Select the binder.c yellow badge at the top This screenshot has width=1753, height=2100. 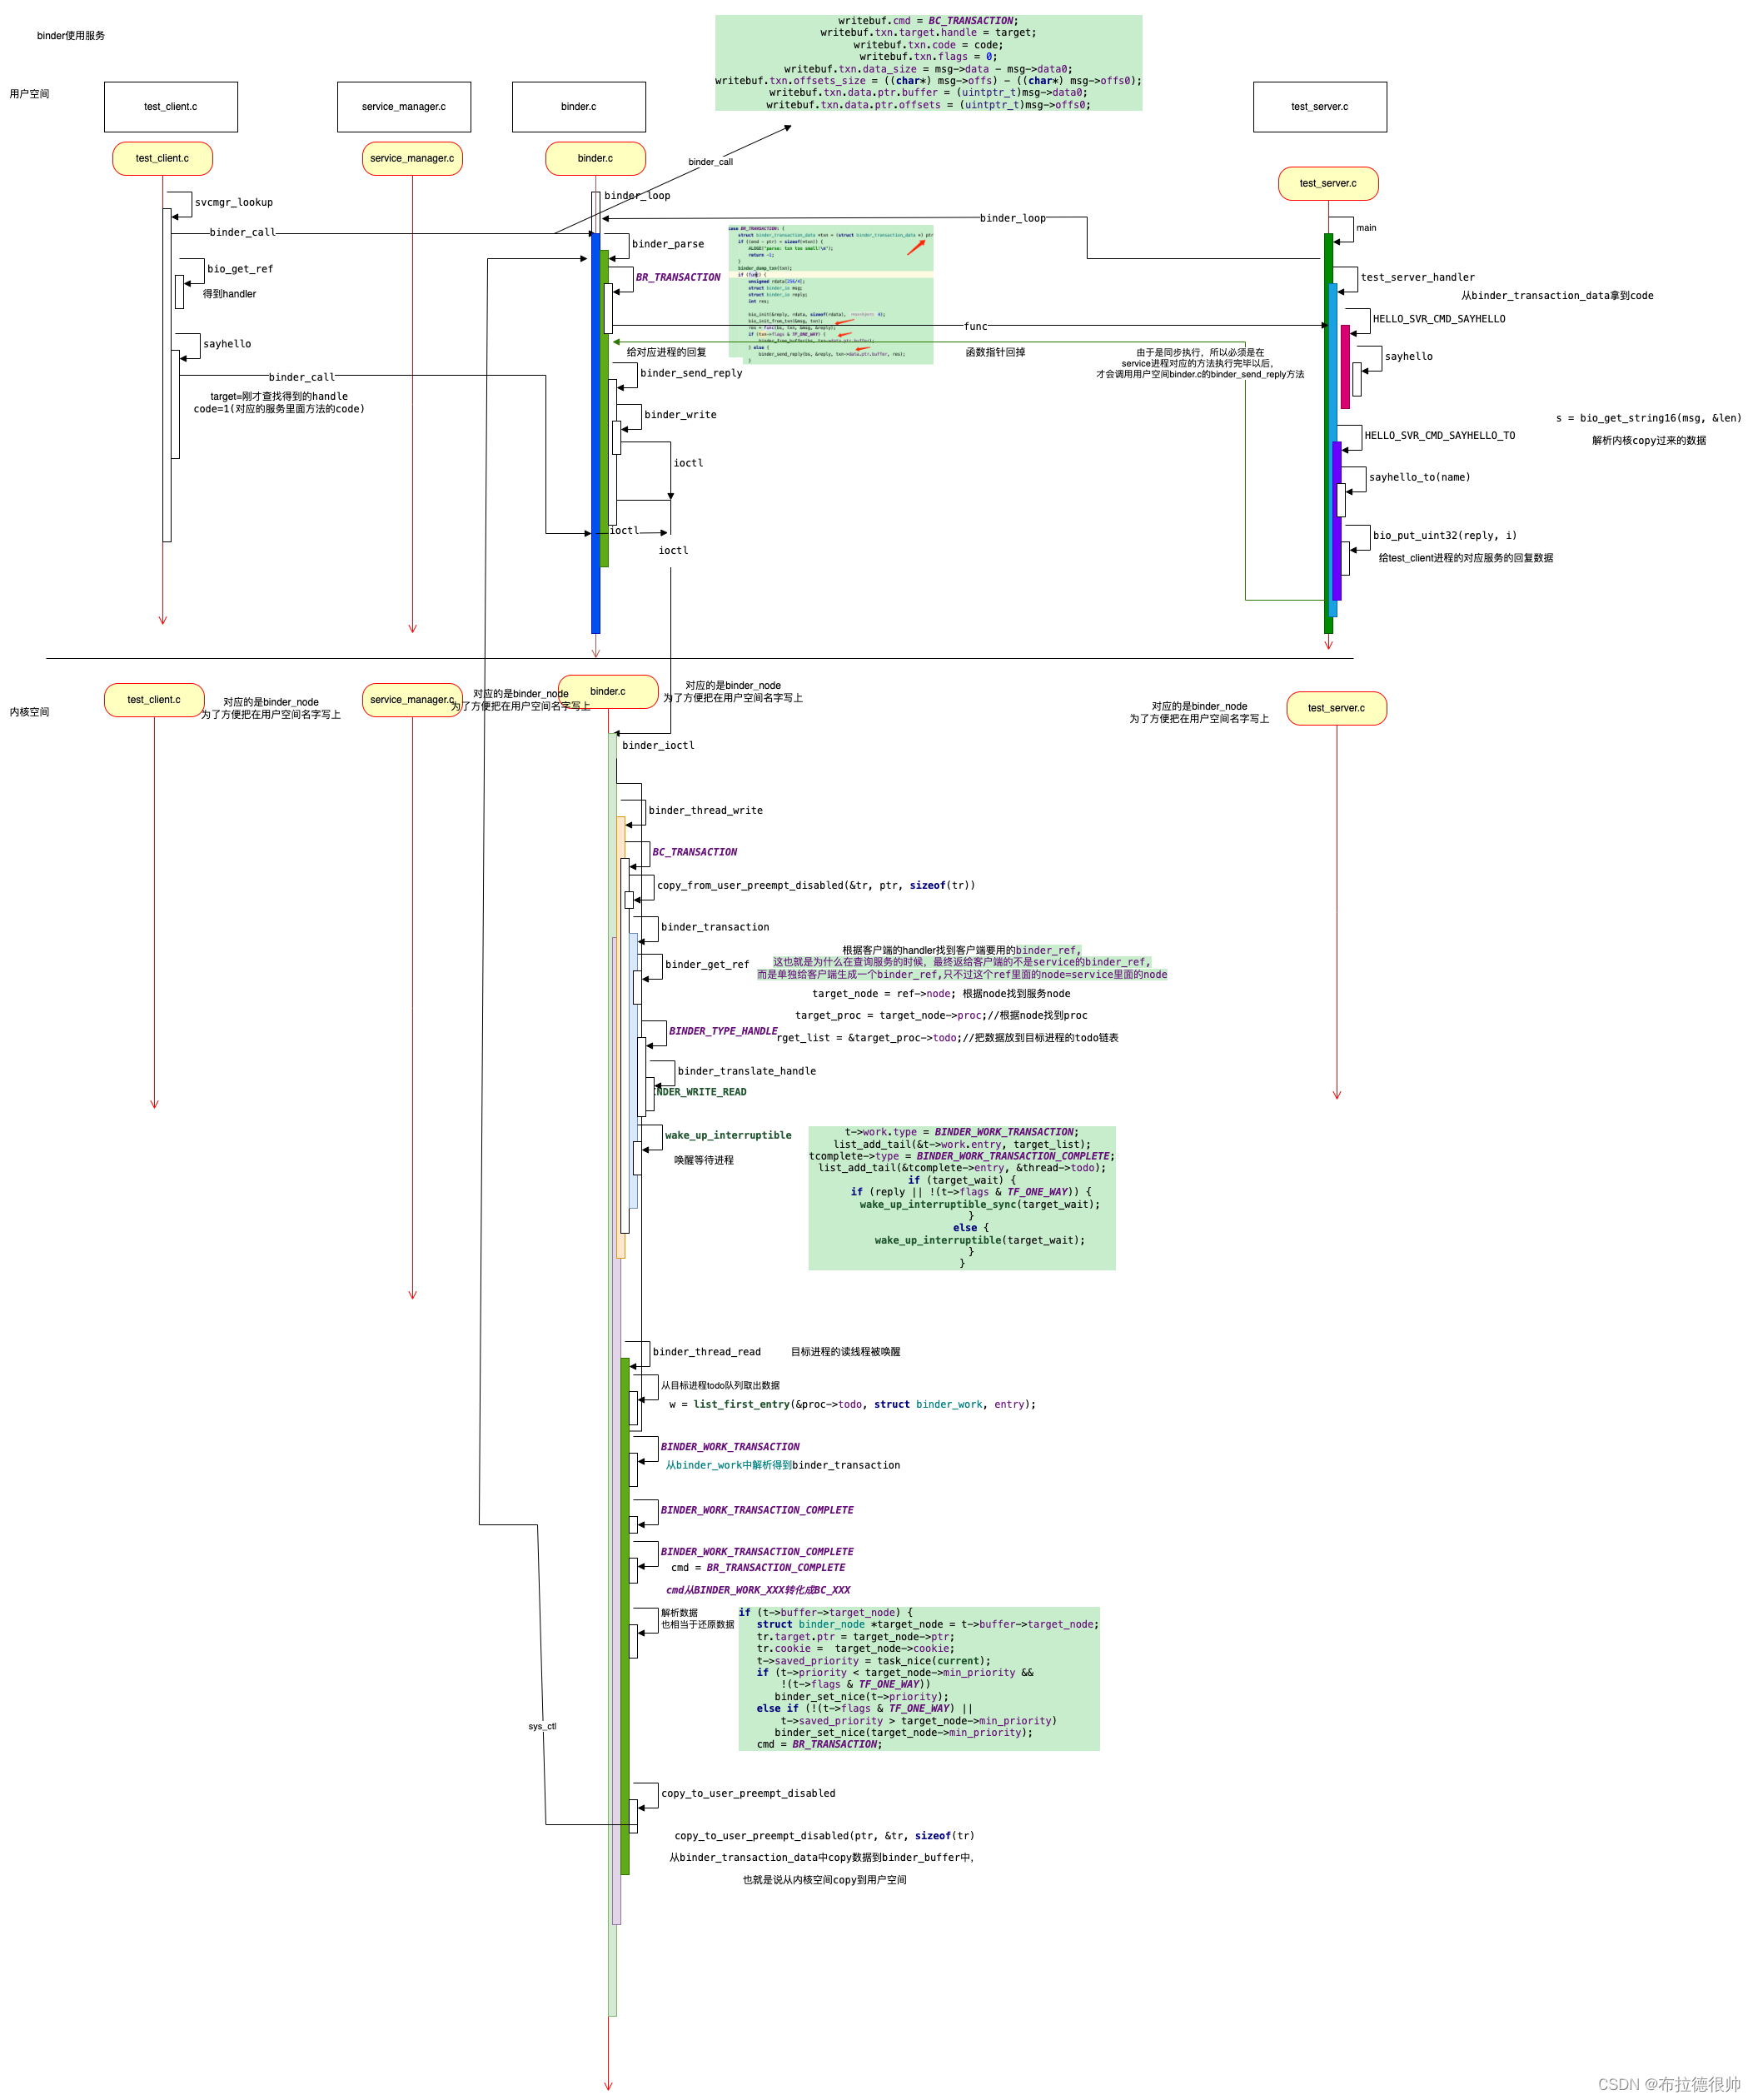coord(595,158)
